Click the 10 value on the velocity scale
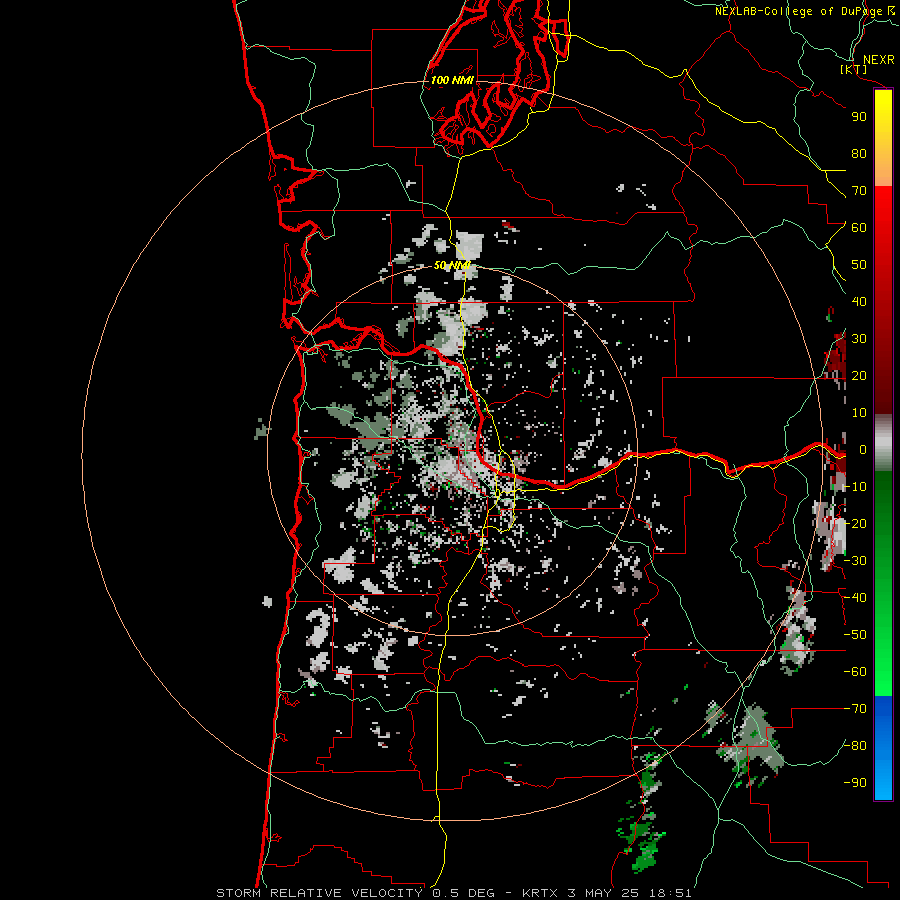 859,413
